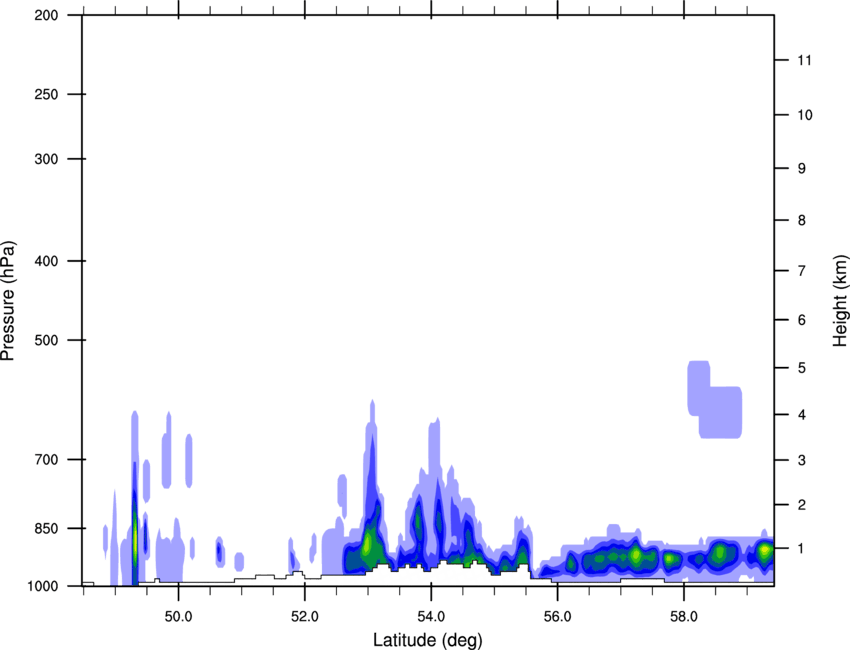The width and height of the screenshot is (850, 650).
Task: Click the 54.0 latitude tick label
Action: coord(432,617)
